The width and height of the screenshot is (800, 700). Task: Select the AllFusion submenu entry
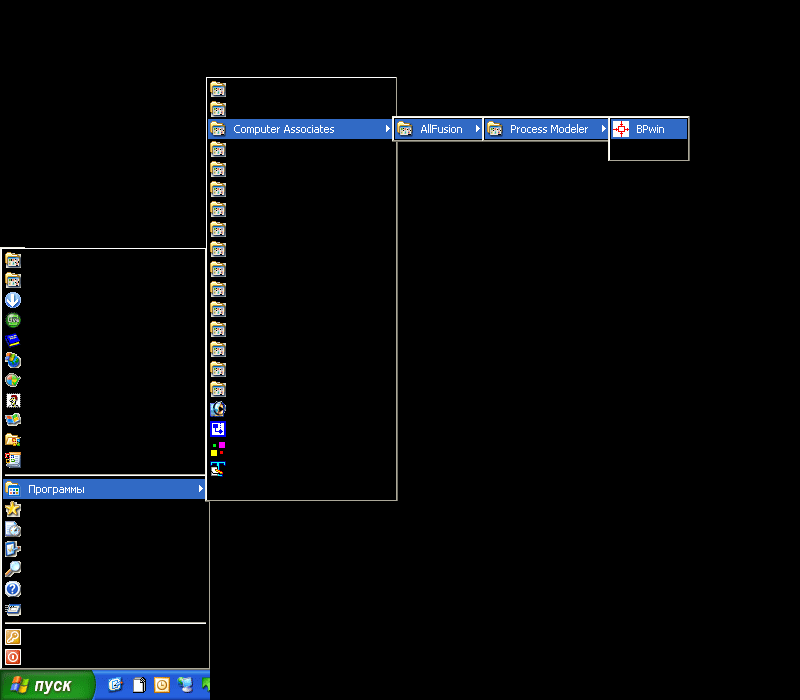tap(438, 129)
